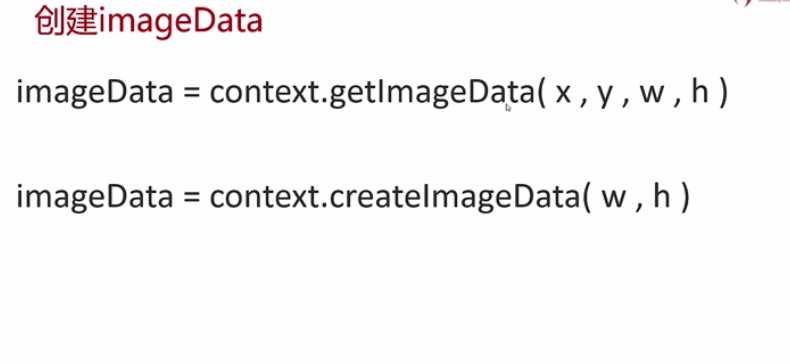Click the closing parenthesis of createImageData call
The width and height of the screenshot is (790, 364).
point(685,197)
